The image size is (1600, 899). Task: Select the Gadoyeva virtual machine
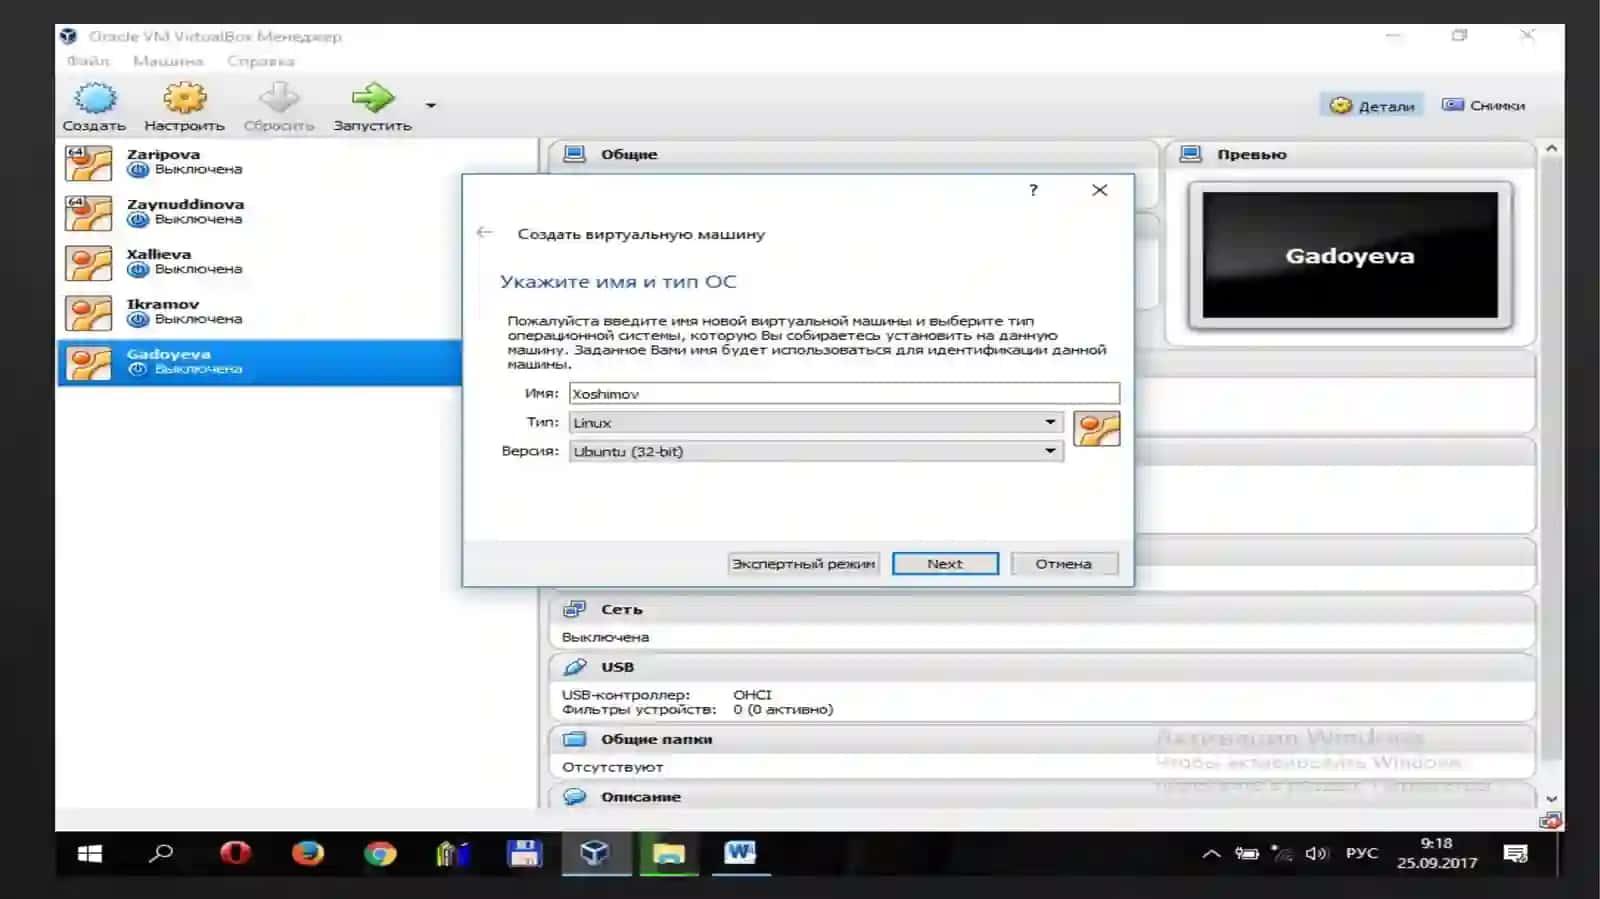click(x=260, y=362)
